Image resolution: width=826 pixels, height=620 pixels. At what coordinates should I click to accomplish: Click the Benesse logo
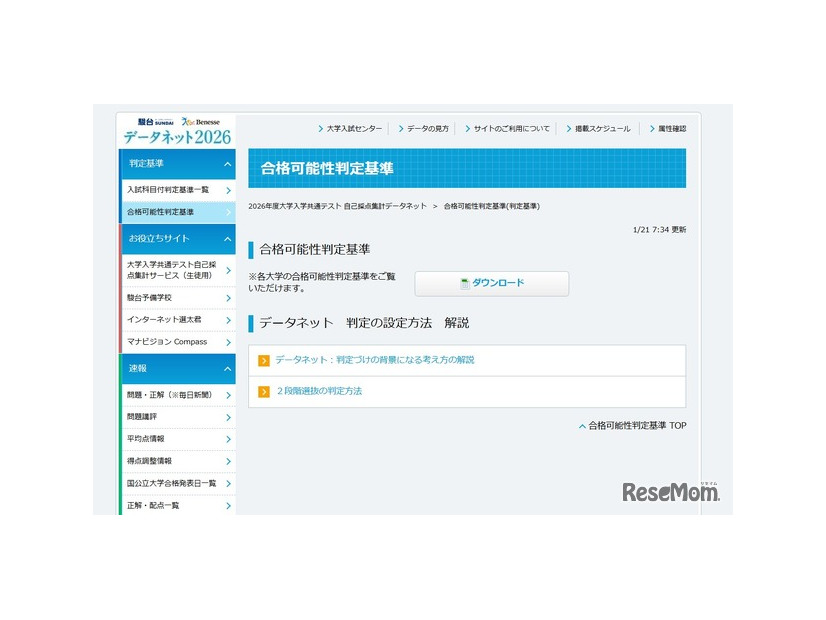pos(200,121)
